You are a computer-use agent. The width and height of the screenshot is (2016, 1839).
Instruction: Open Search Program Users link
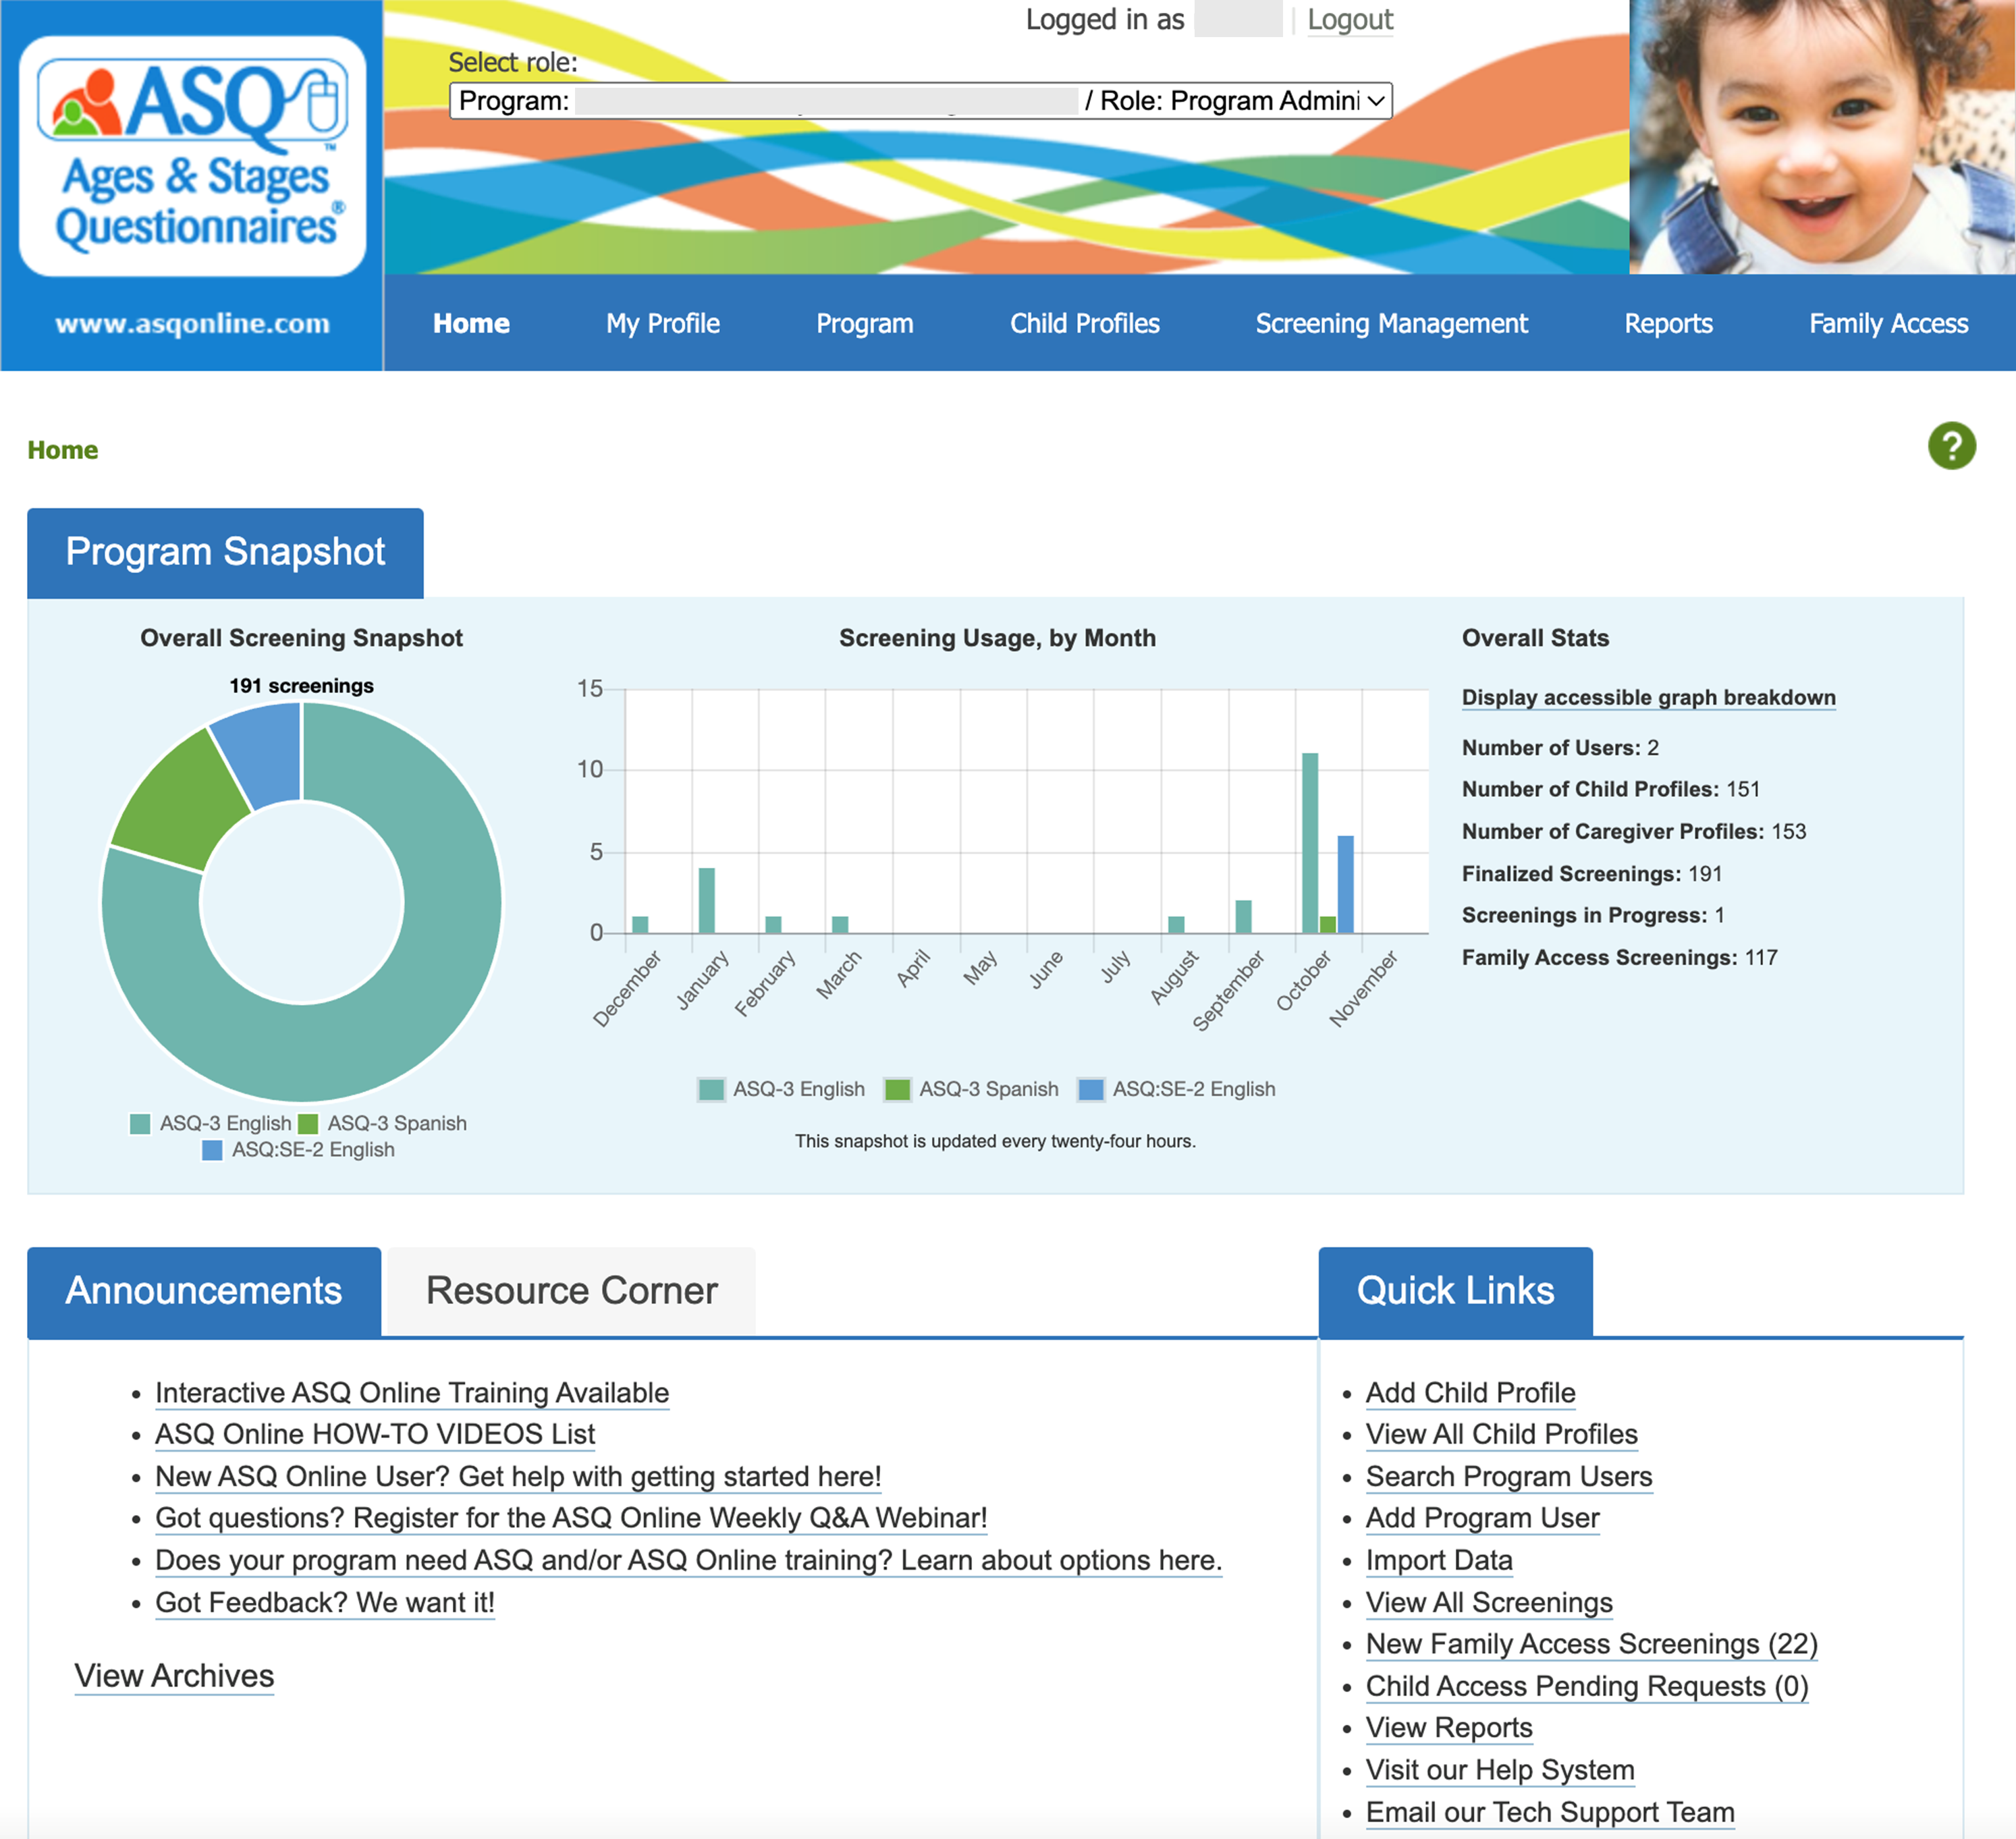1509,1477
